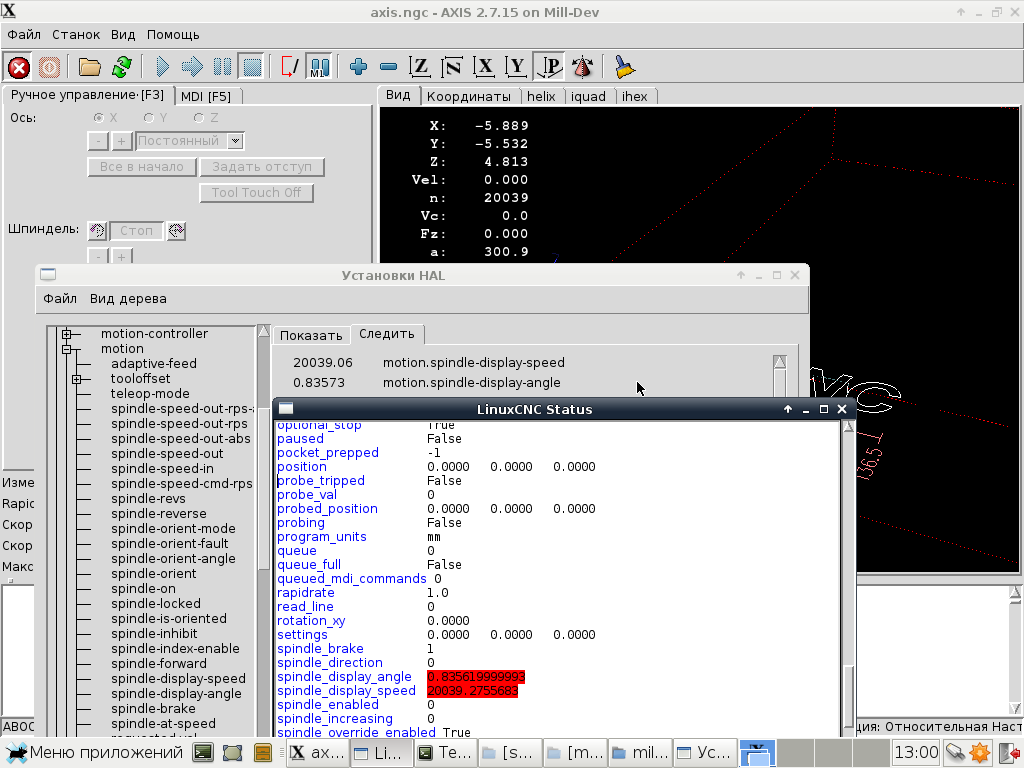Expand the motion-controller tree node

(x=67, y=334)
